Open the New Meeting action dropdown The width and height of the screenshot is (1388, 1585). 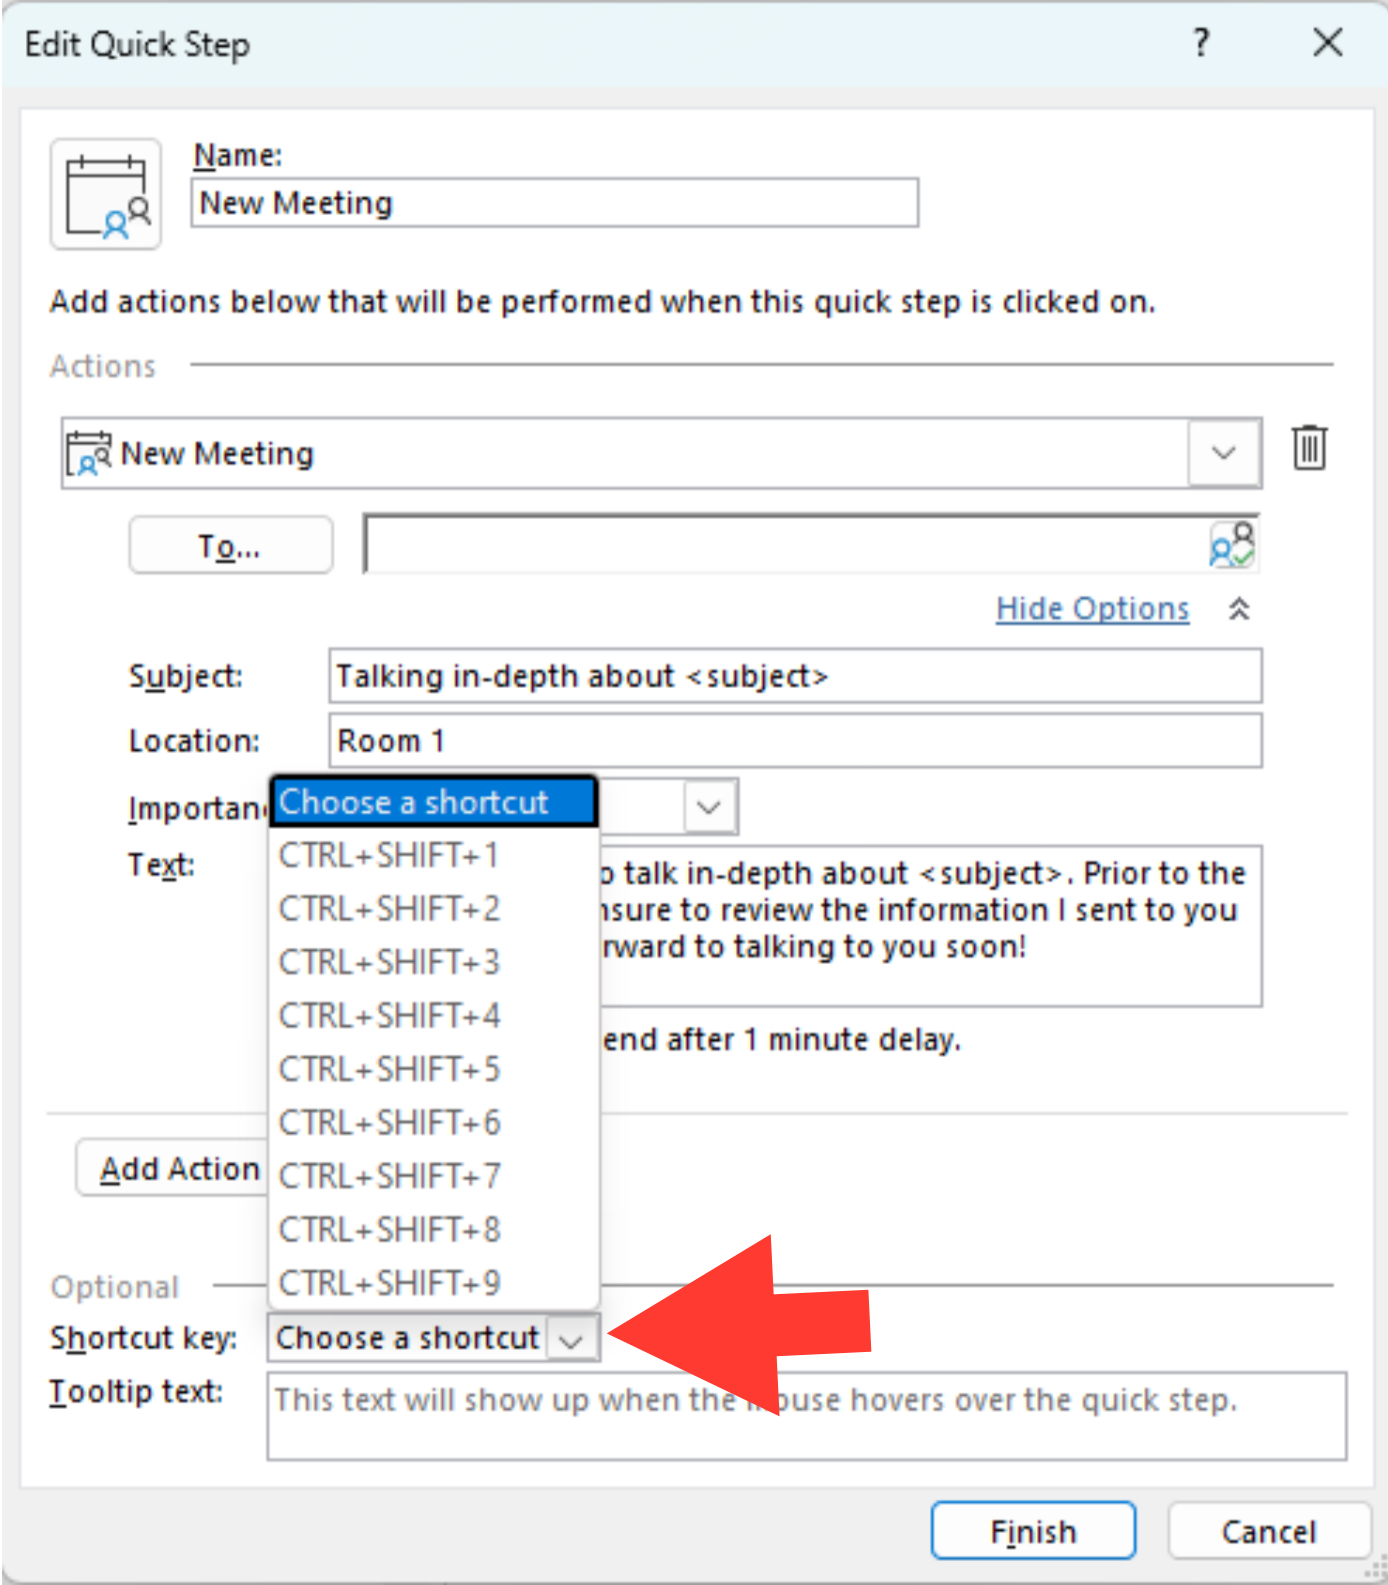1223,453
